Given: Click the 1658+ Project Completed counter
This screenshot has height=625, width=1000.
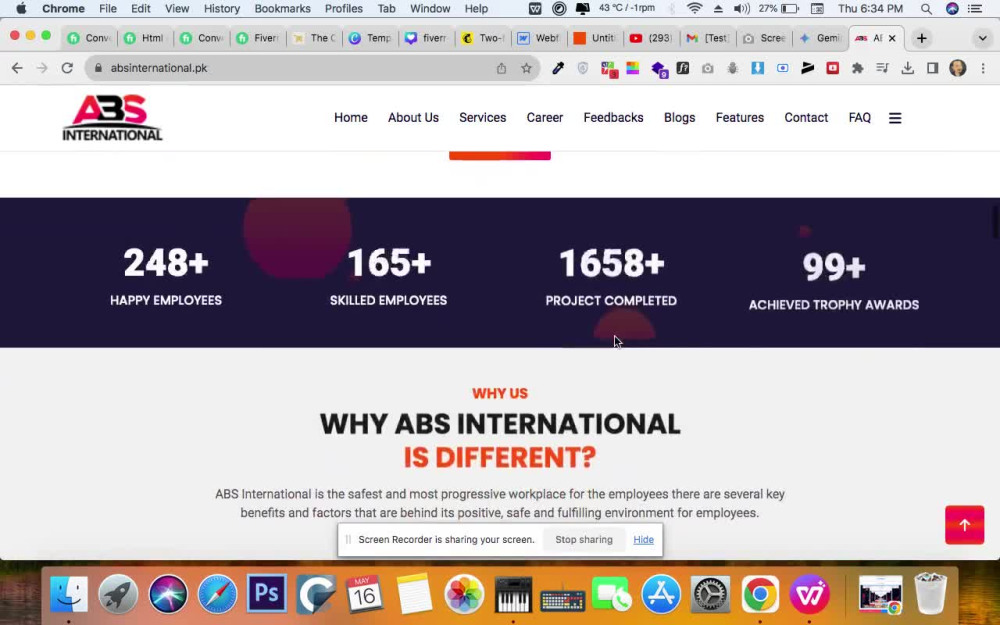Looking at the screenshot, I should pyautogui.click(x=611, y=277).
